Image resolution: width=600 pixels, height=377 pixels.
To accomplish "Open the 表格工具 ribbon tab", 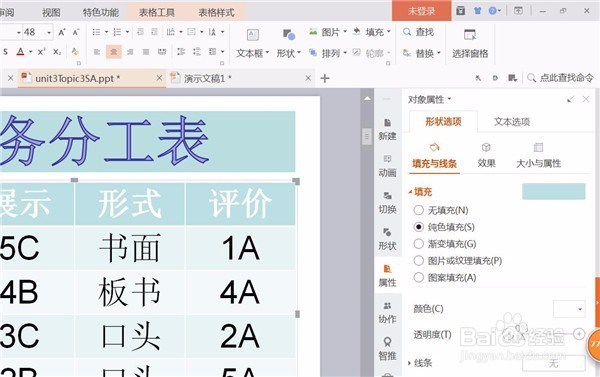I will 157,12.
